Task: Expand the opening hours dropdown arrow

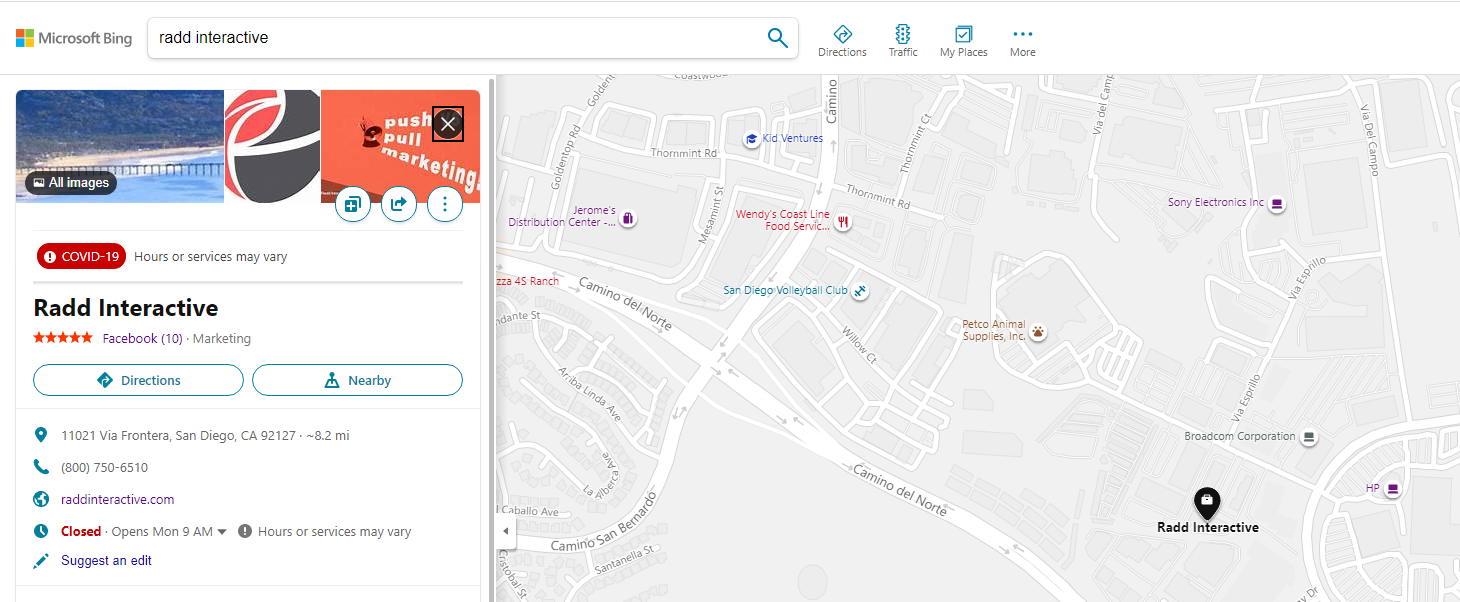Action: (222, 532)
